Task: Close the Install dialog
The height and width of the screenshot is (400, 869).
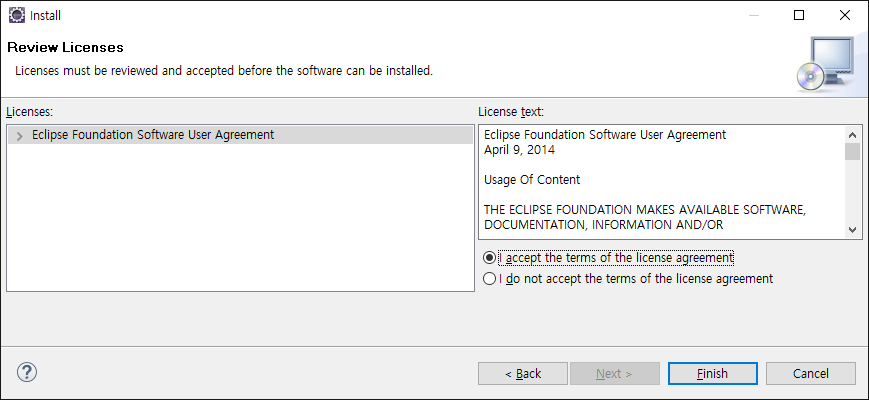Action: pyautogui.click(x=845, y=15)
